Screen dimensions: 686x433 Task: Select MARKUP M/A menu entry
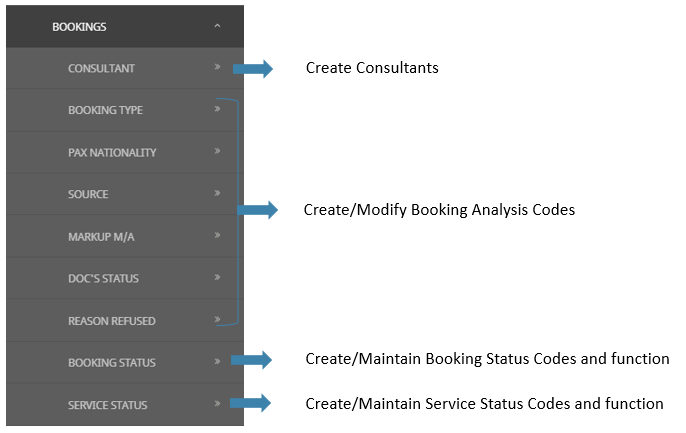tap(125, 236)
